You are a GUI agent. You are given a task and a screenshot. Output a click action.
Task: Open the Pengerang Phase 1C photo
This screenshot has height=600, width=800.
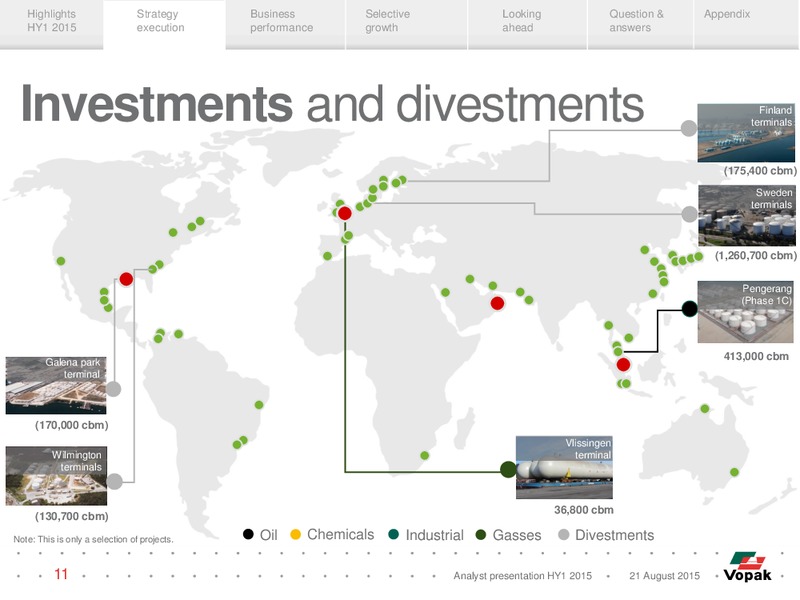tap(745, 312)
